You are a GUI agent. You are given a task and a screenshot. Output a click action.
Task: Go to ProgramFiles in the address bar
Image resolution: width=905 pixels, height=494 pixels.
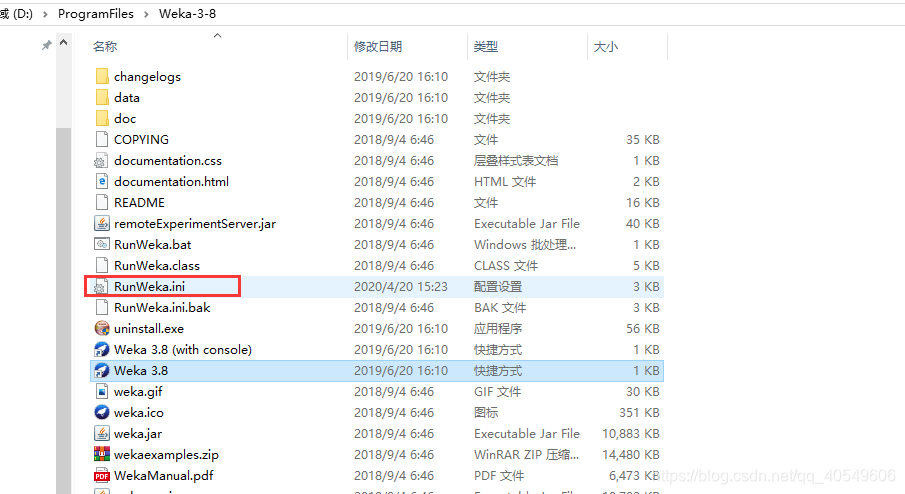coord(96,14)
